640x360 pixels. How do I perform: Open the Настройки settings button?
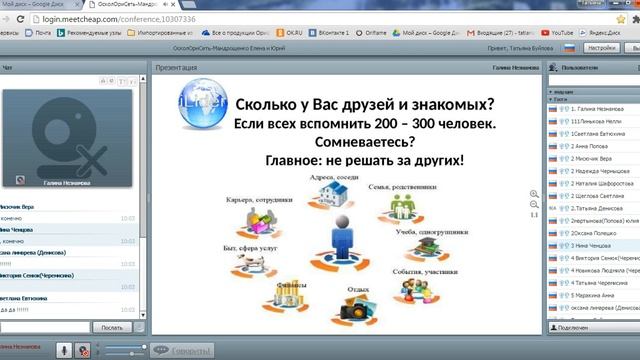(x=602, y=48)
